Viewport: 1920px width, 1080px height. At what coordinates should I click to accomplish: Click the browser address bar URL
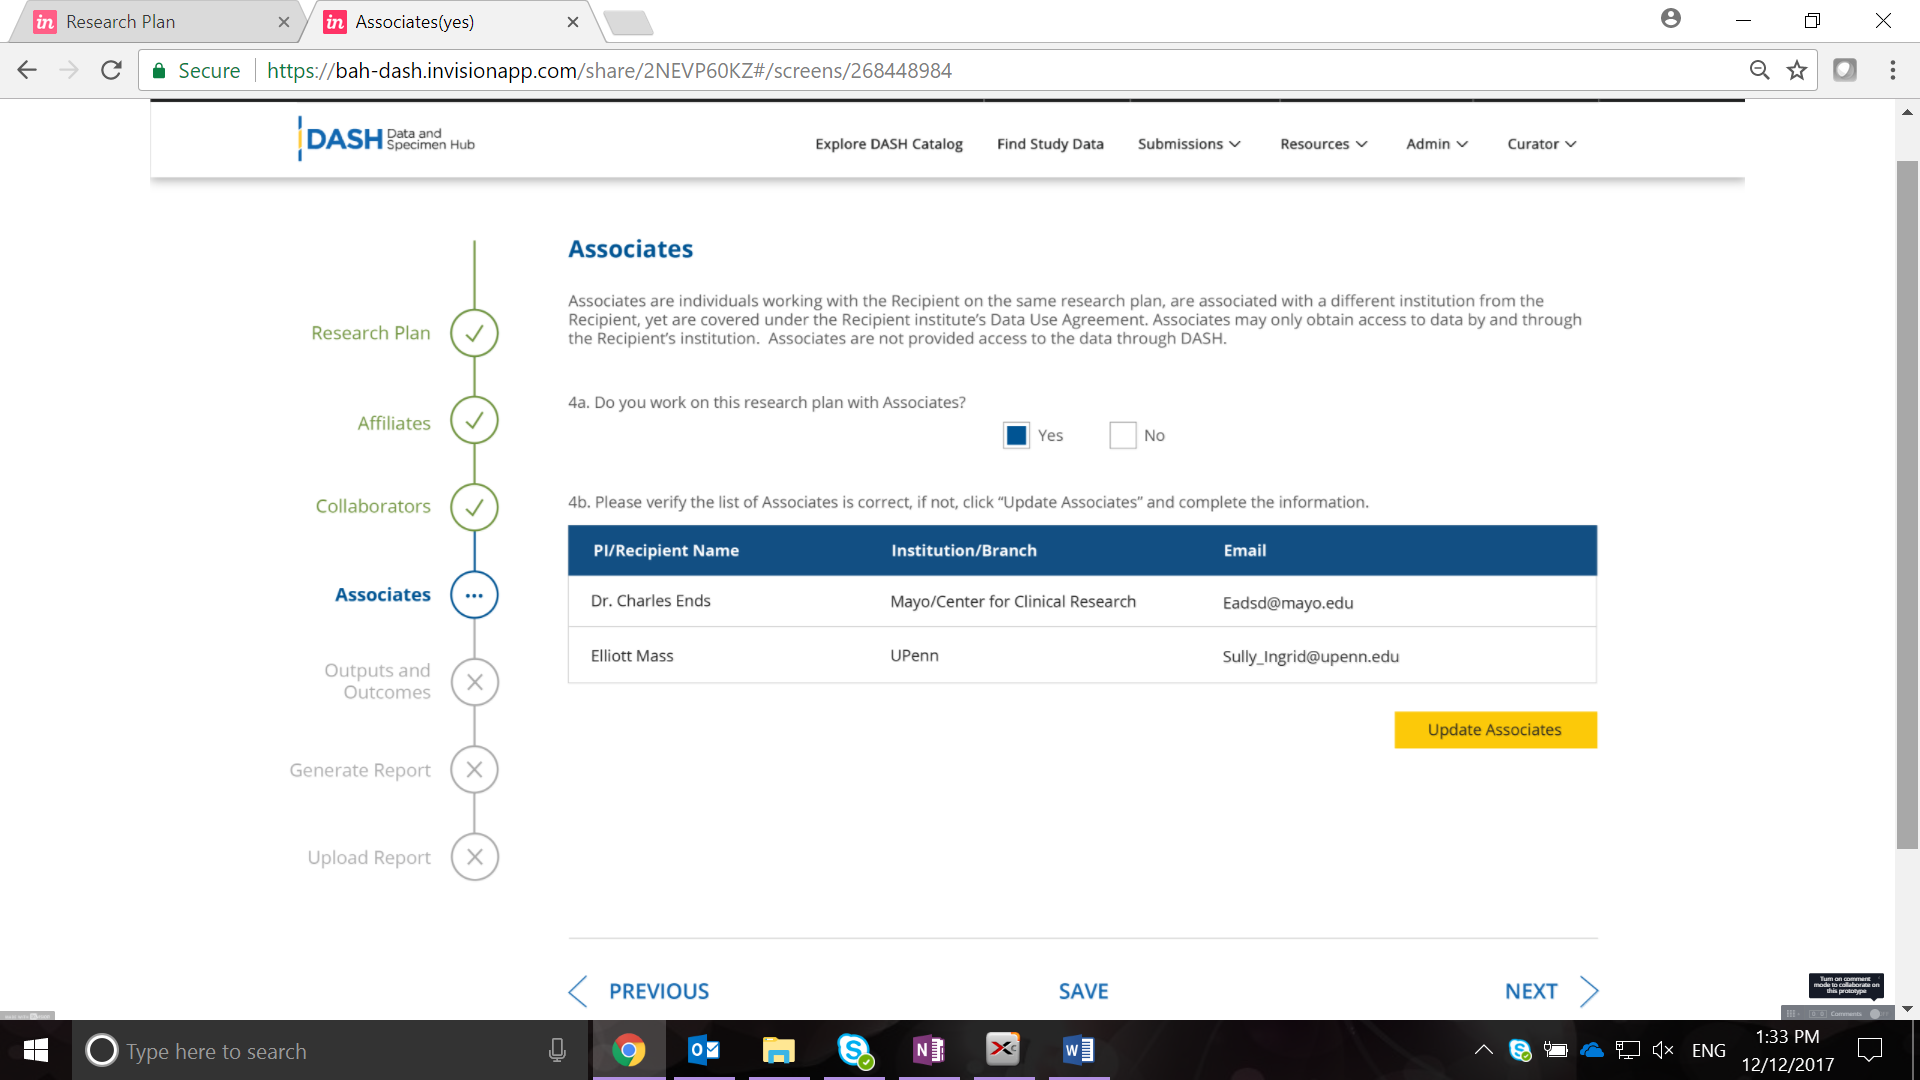click(x=609, y=71)
